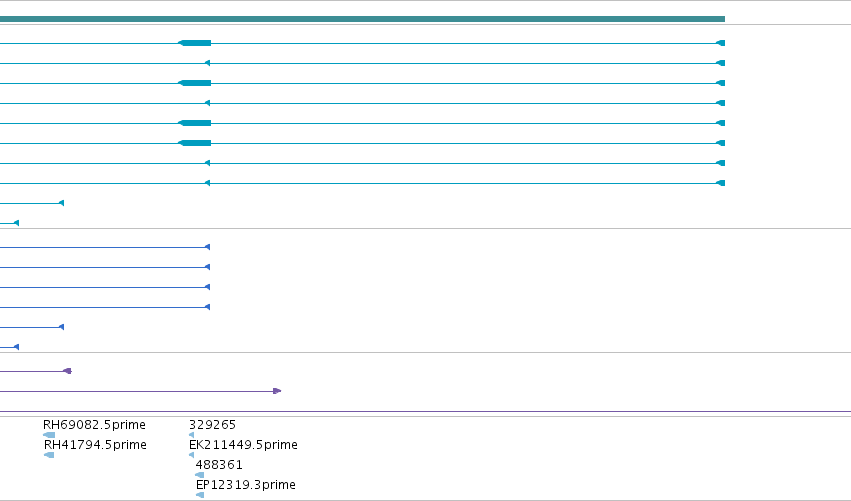Click the 488361 feature label

click(x=219, y=465)
